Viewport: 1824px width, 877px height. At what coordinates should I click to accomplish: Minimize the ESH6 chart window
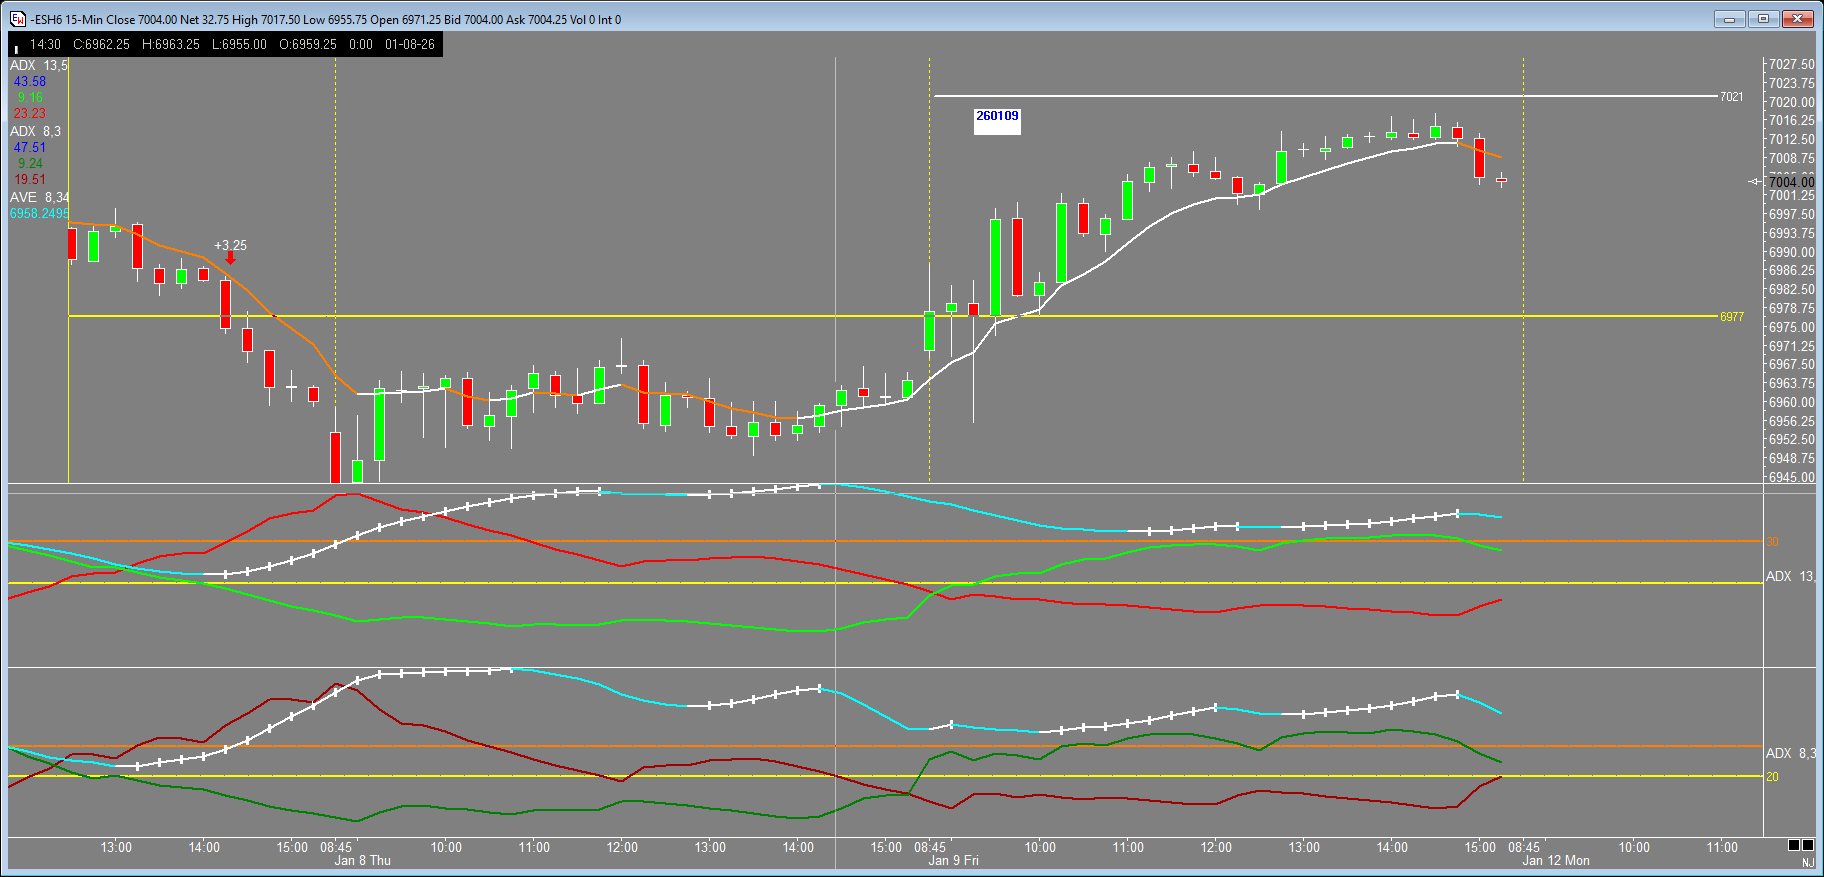pyautogui.click(x=1729, y=18)
